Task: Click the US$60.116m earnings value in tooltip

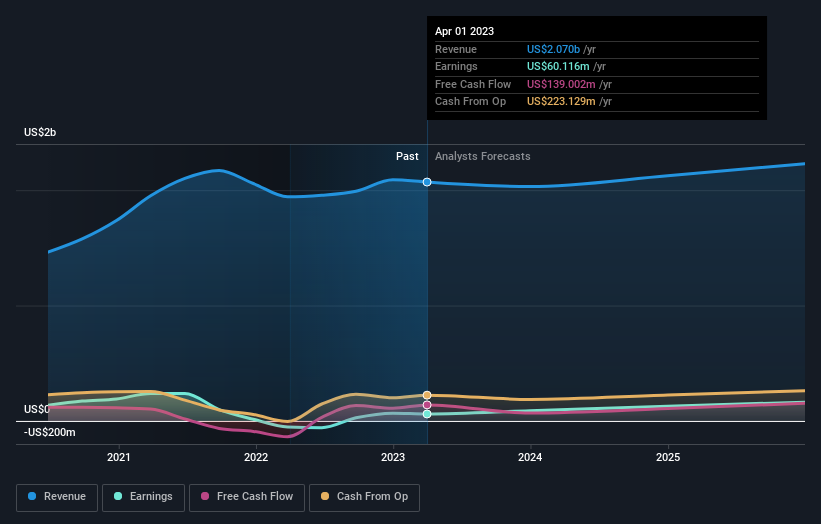Action: [558, 66]
